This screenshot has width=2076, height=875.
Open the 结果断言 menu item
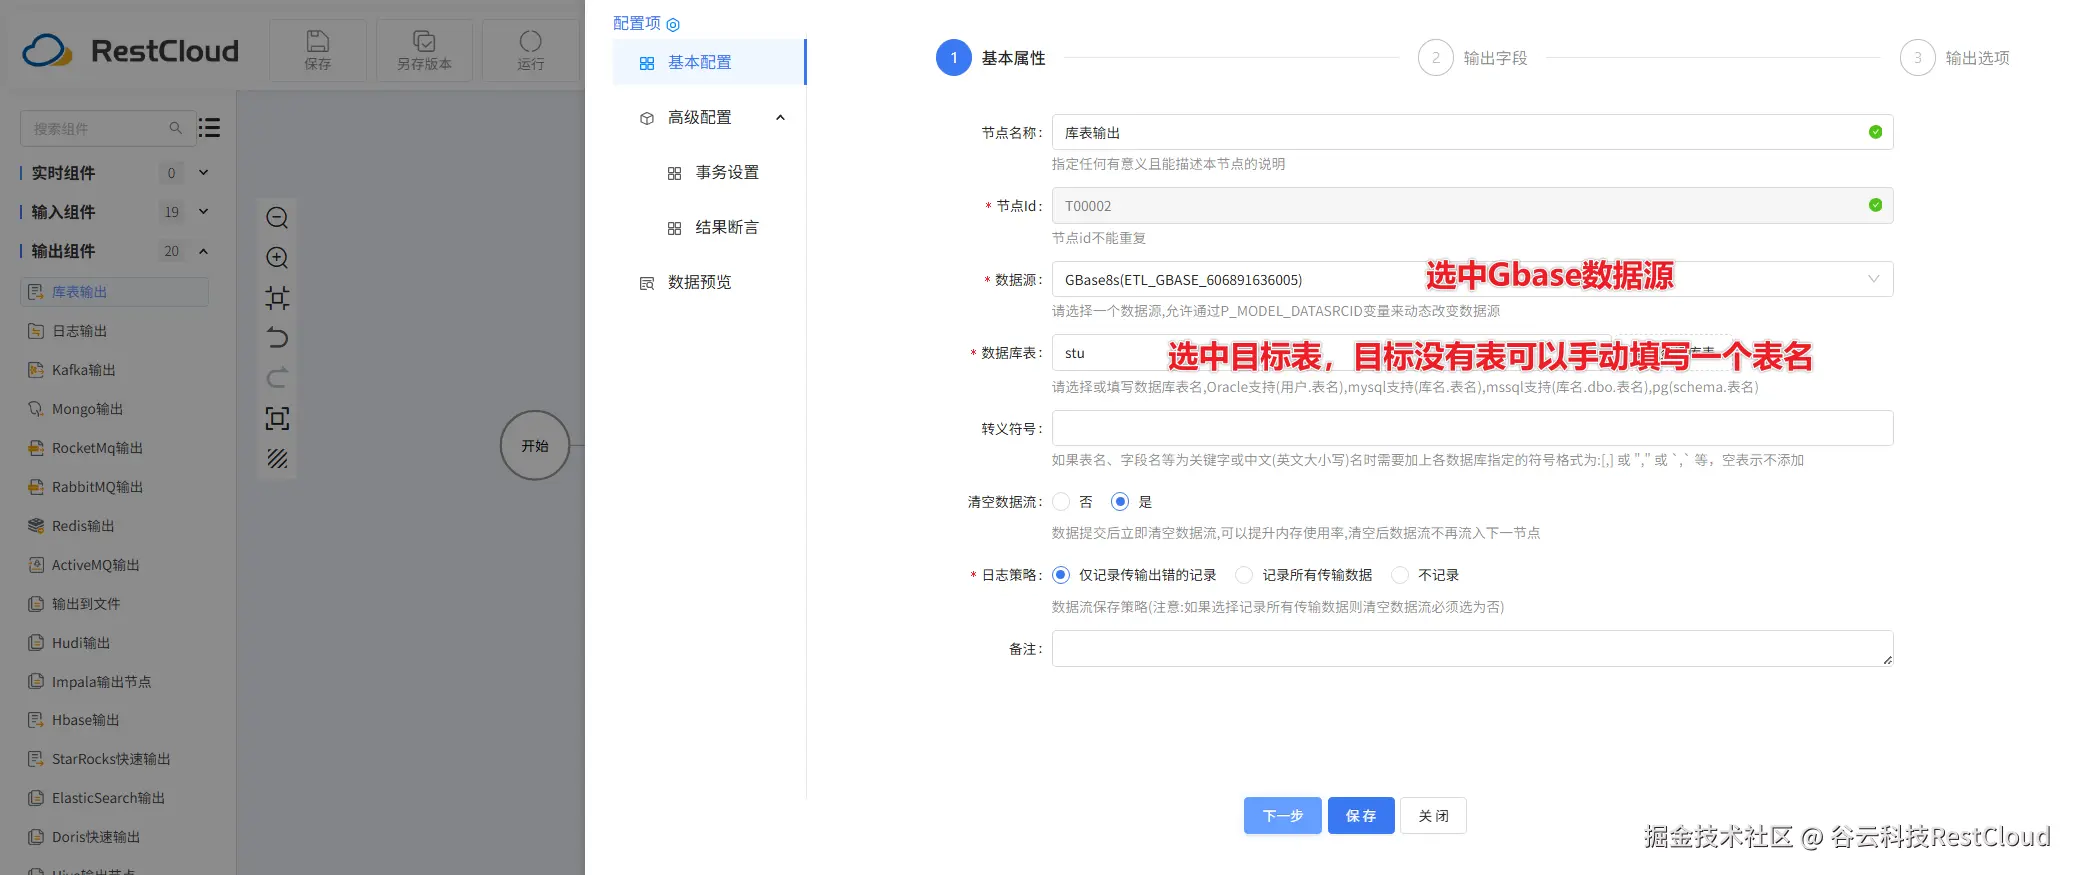pyautogui.click(x=727, y=228)
